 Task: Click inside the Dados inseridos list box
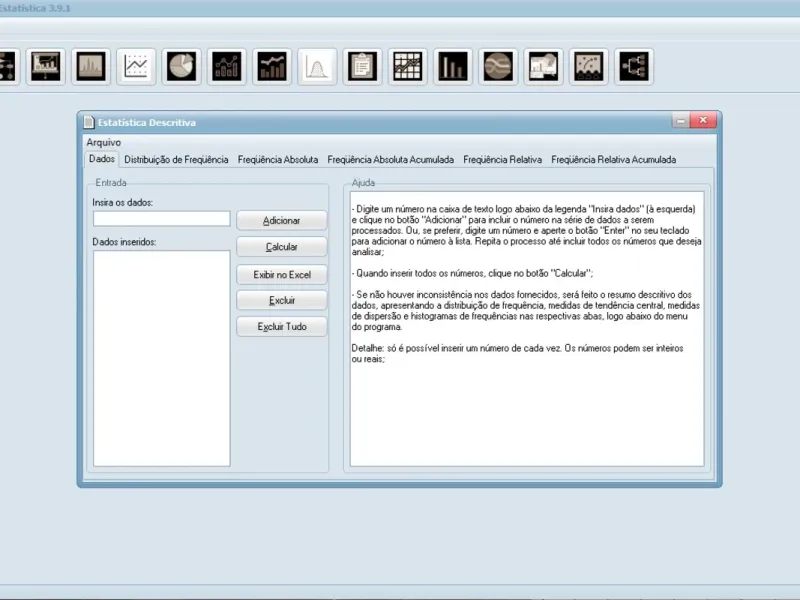(x=162, y=358)
